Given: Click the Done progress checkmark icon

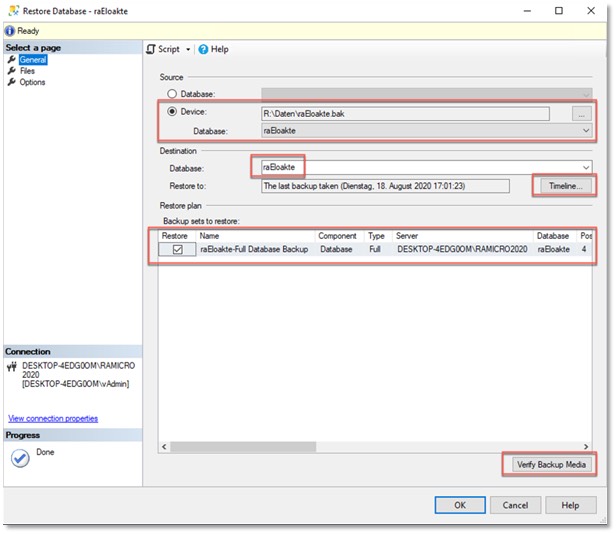Looking at the screenshot, I should point(20,458).
